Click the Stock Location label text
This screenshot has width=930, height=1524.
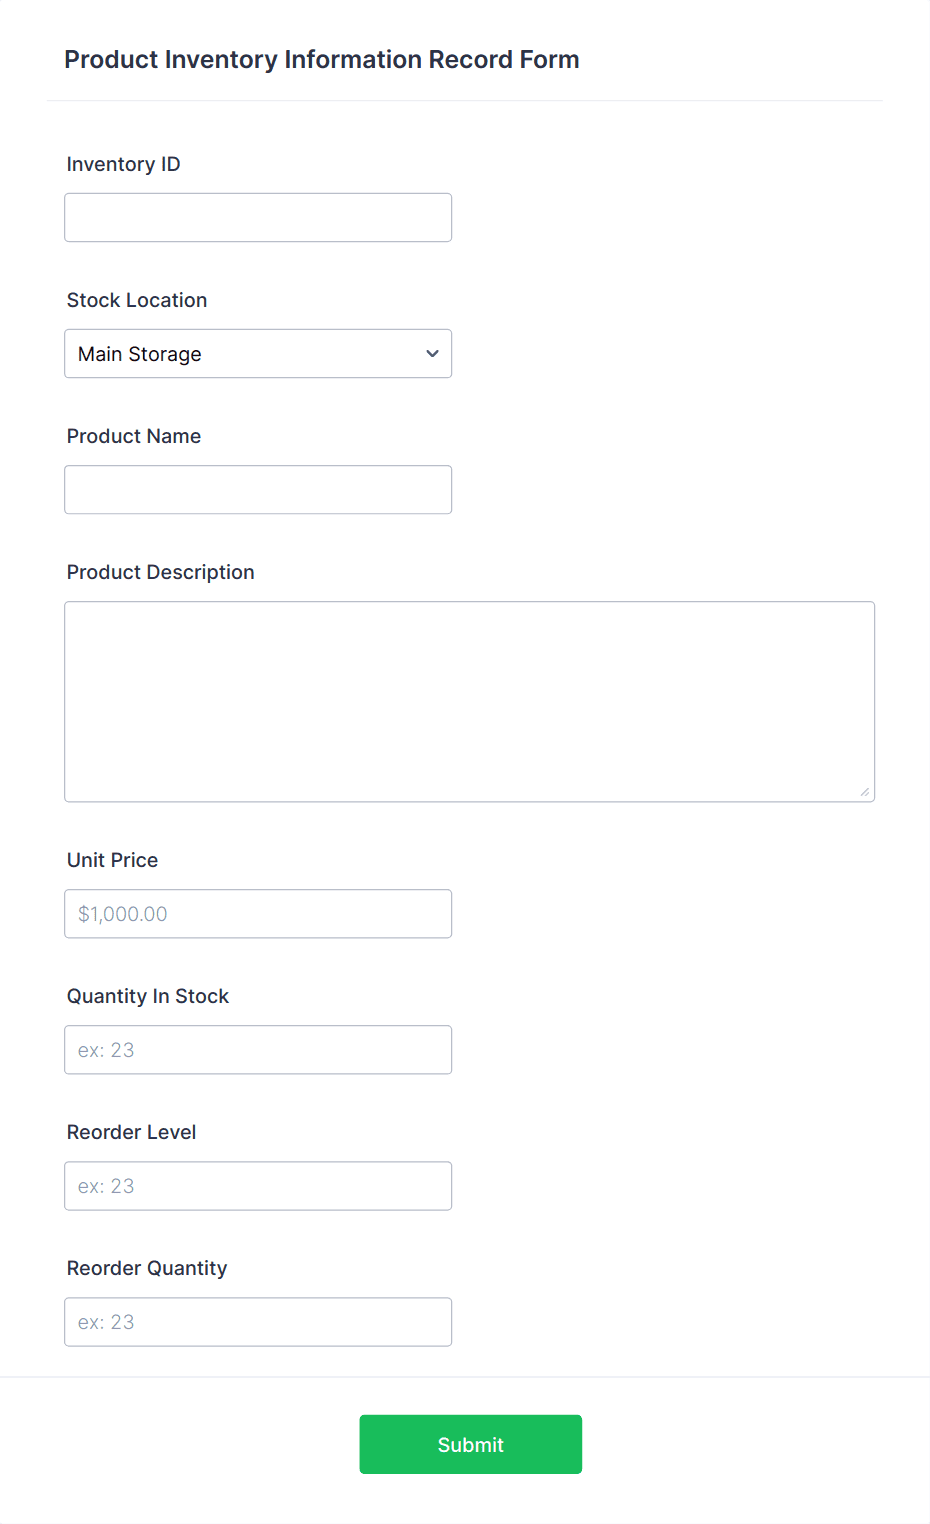137,300
